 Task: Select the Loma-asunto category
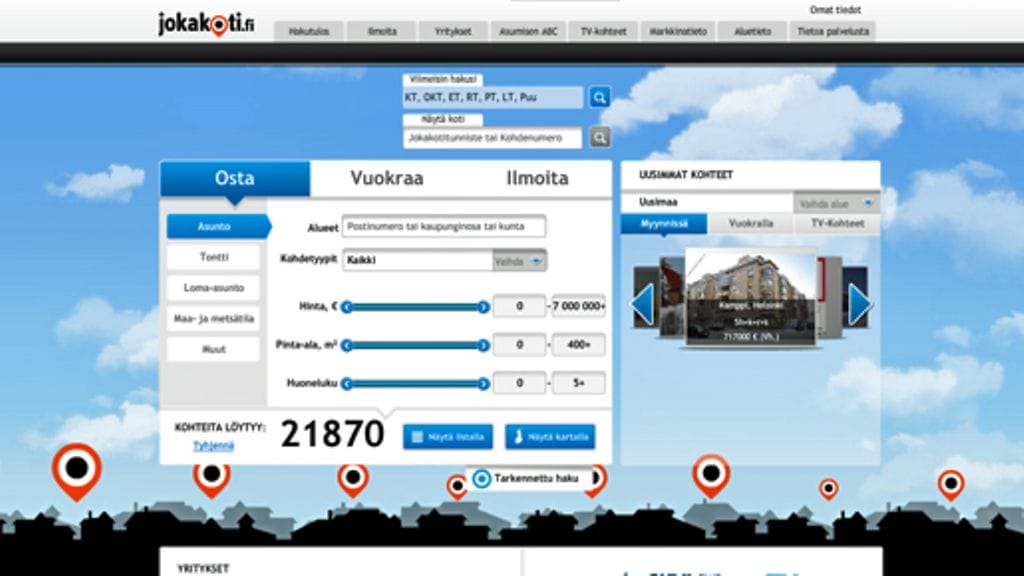213,288
